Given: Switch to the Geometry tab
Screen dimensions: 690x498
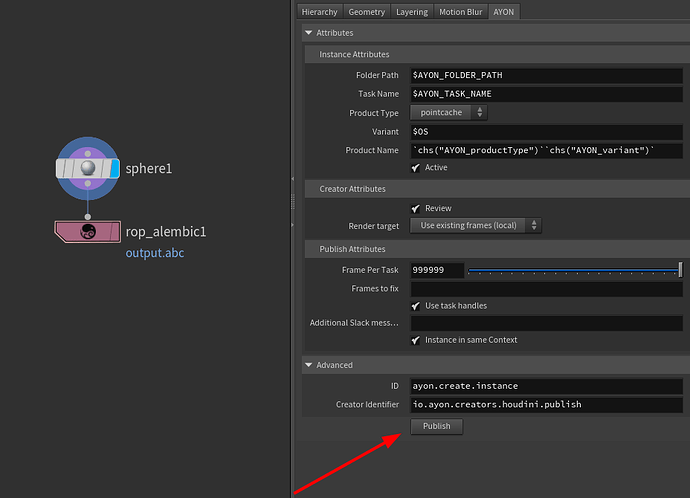Looking at the screenshot, I should point(366,12).
